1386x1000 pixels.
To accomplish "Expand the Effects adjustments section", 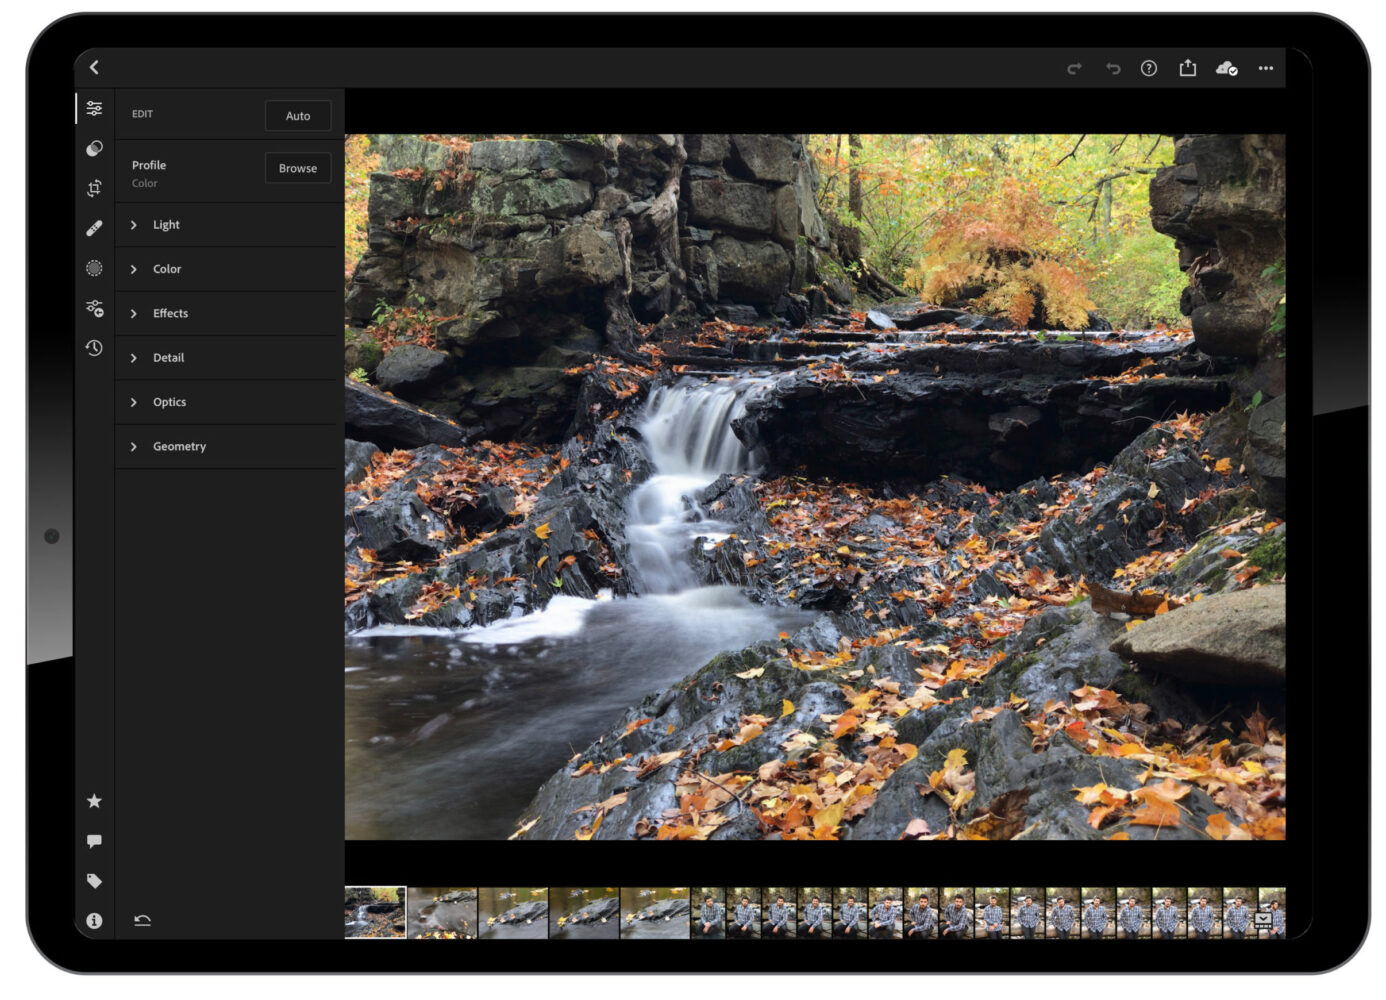I will (170, 313).
